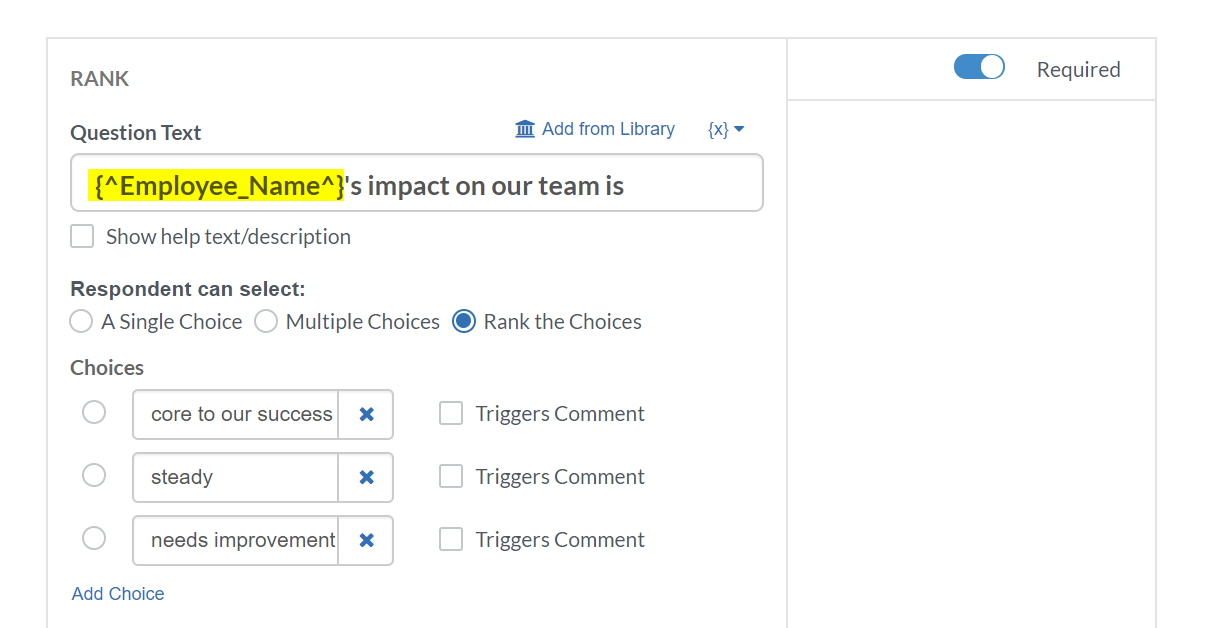Image resolution: width=1206 pixels, height=628 pixels.
Task: Select radio button beside 'core to our success'
Action: pos(94,413)
